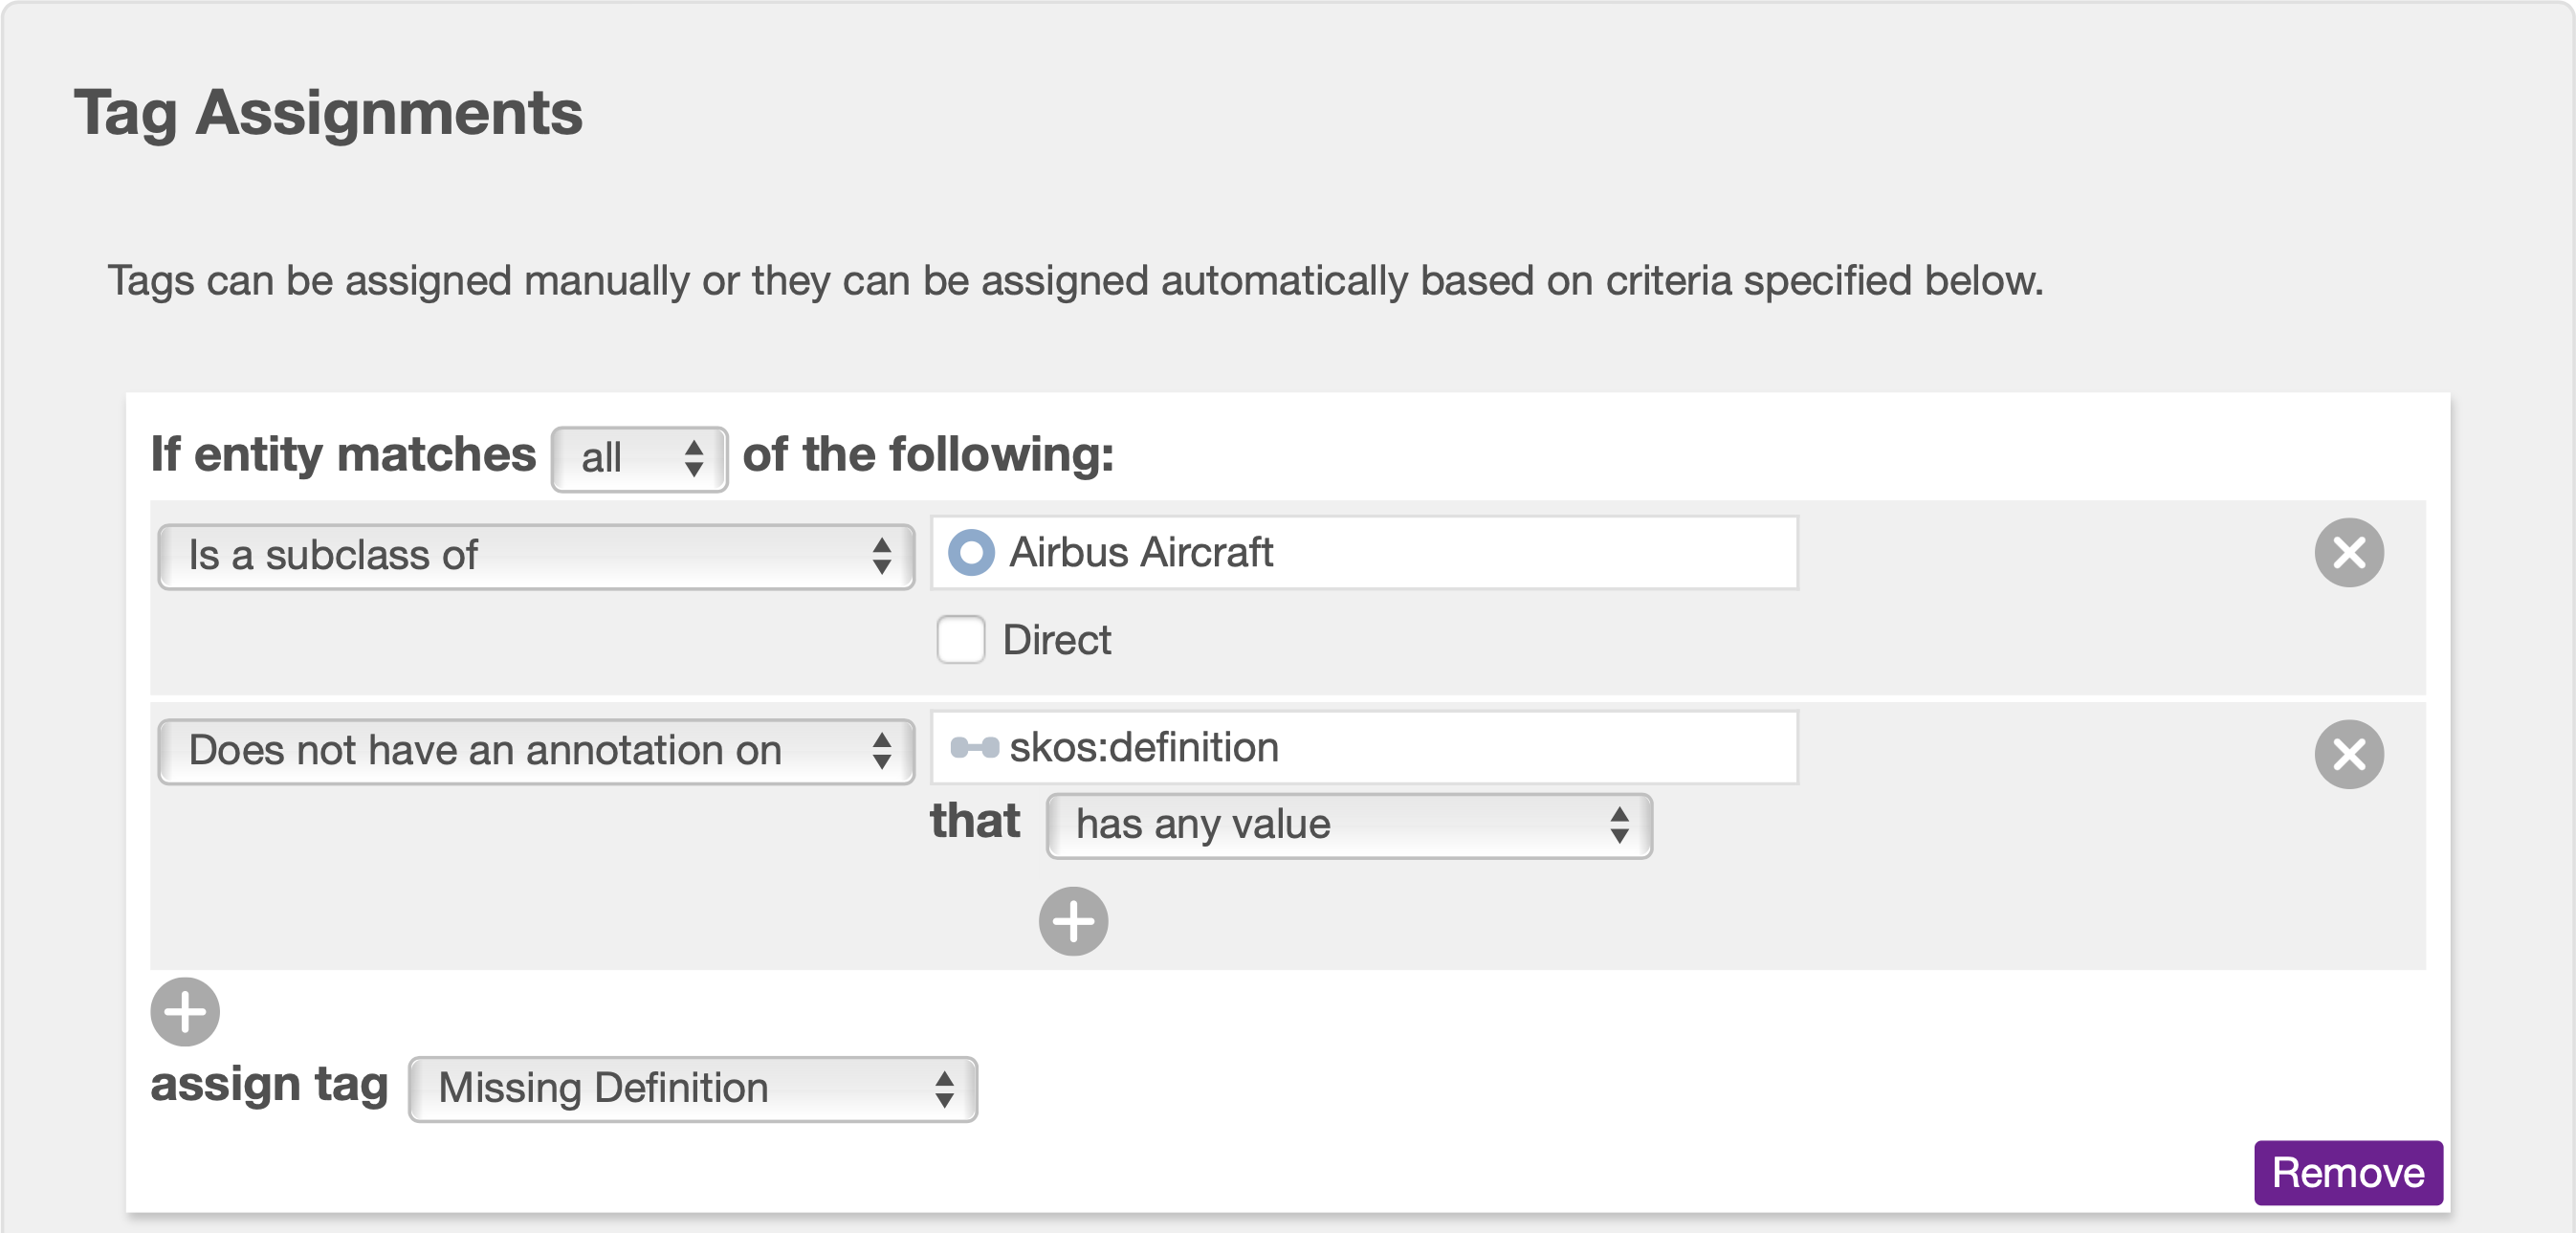Viewport: 2576px width, 1233px height.
Task: Click the 'If entity matches' label
Action: (x=343, y=455)
